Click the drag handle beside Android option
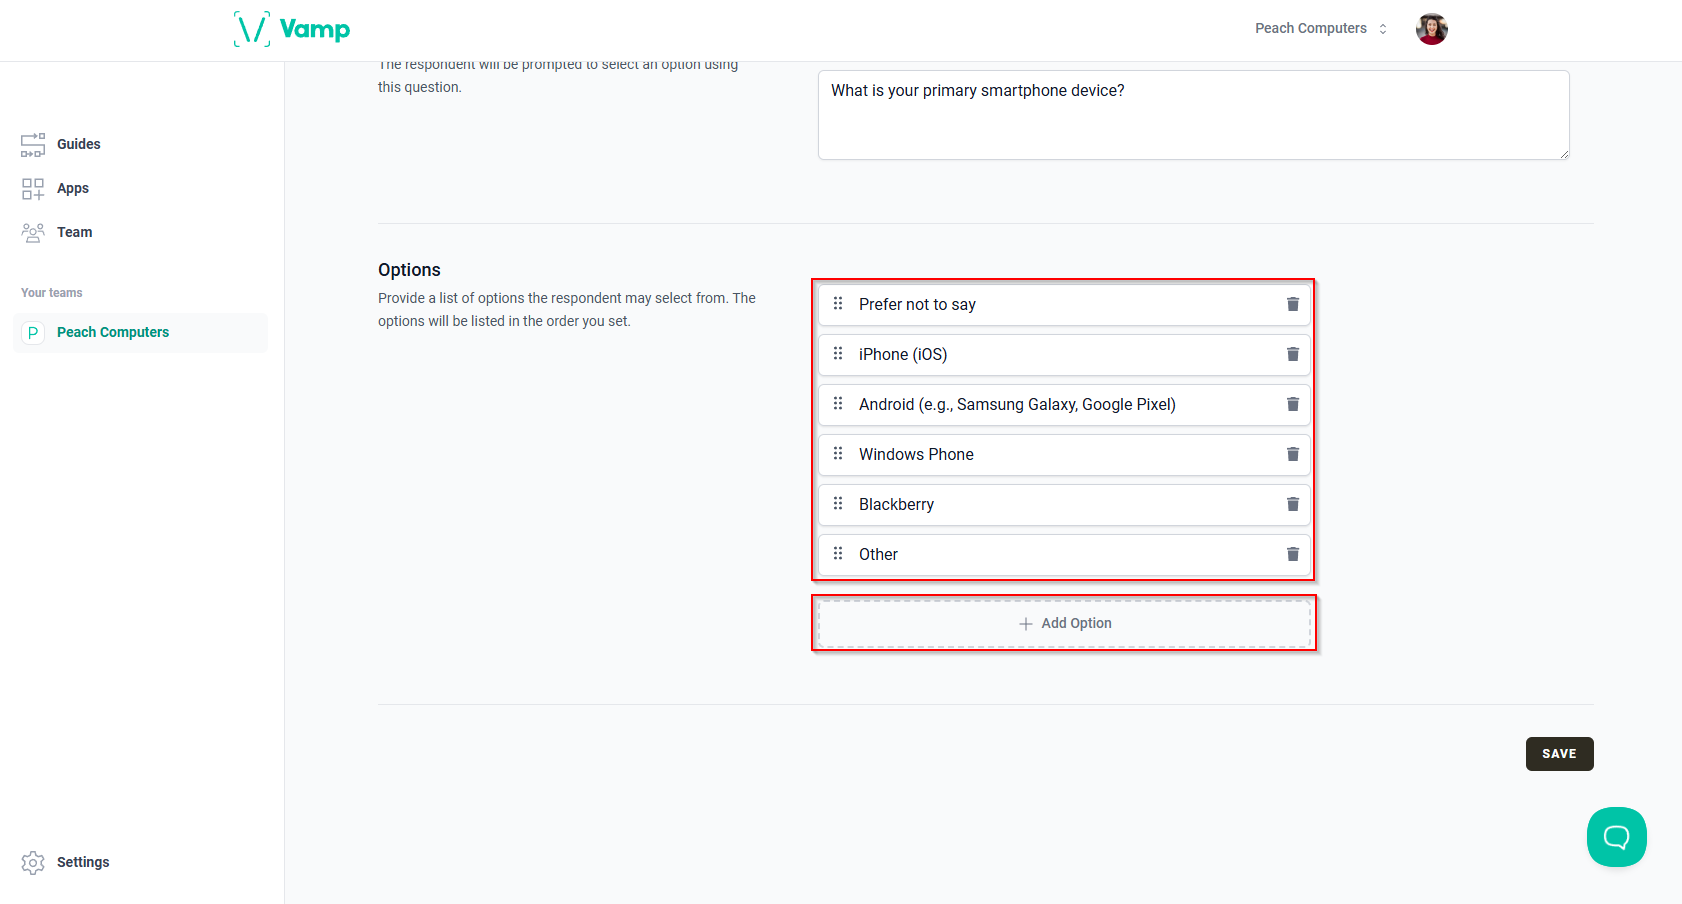1682x904 pixels. point(838,404)
